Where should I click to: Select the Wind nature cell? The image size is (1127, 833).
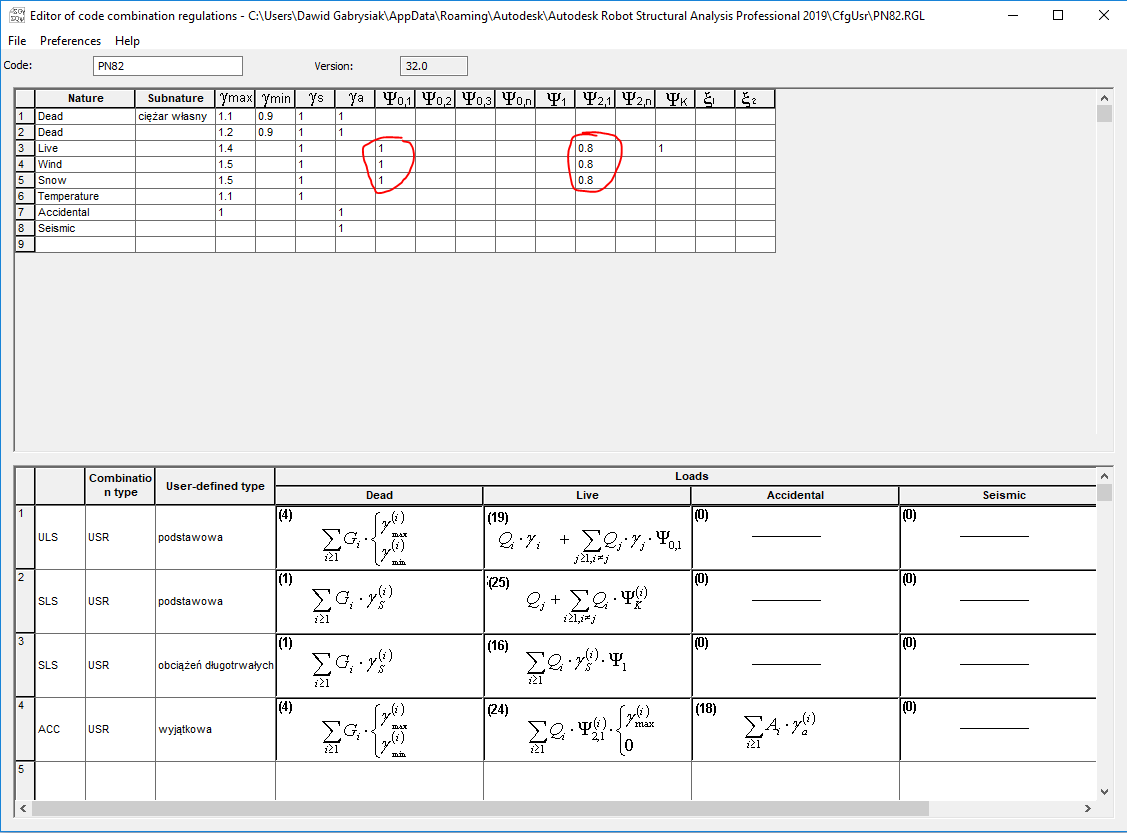pos(86,165)
